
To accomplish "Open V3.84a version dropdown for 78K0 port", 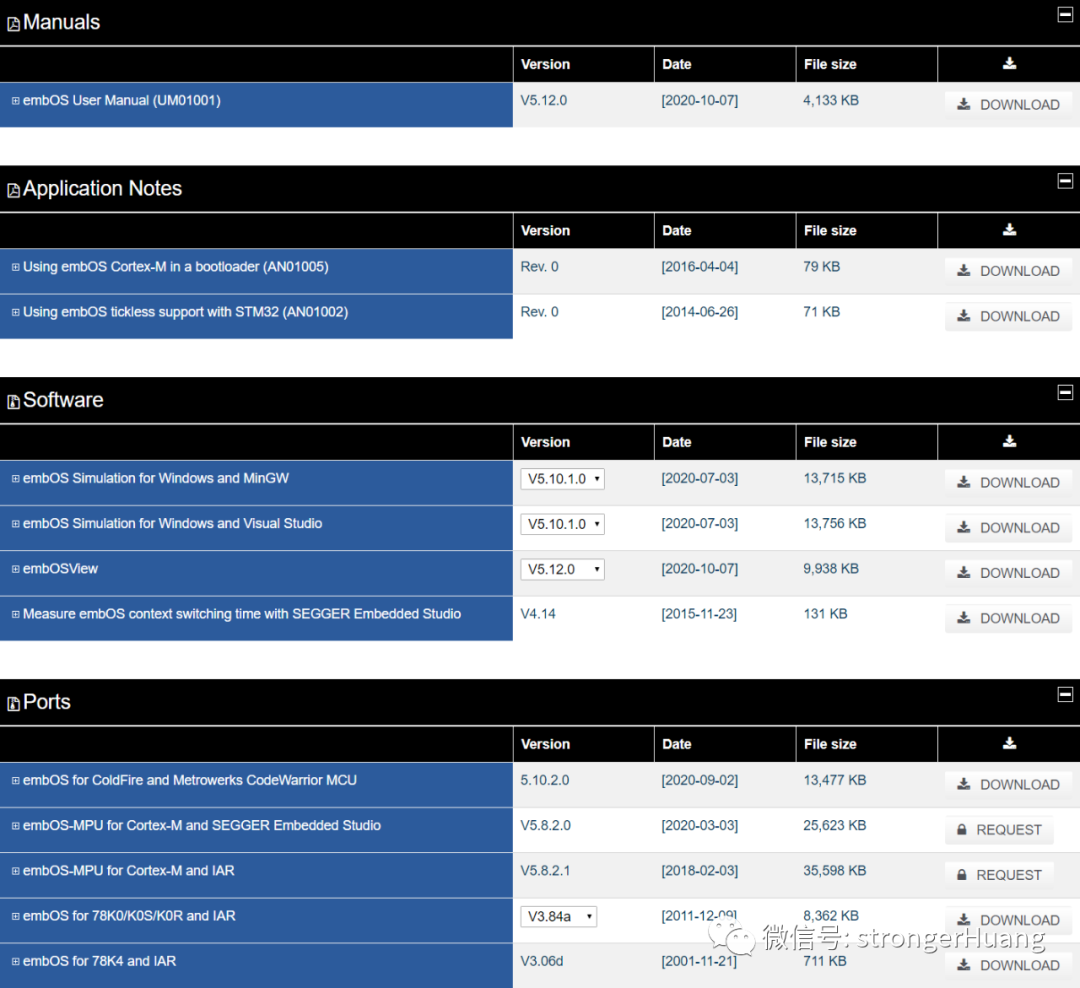I will 559,917.
